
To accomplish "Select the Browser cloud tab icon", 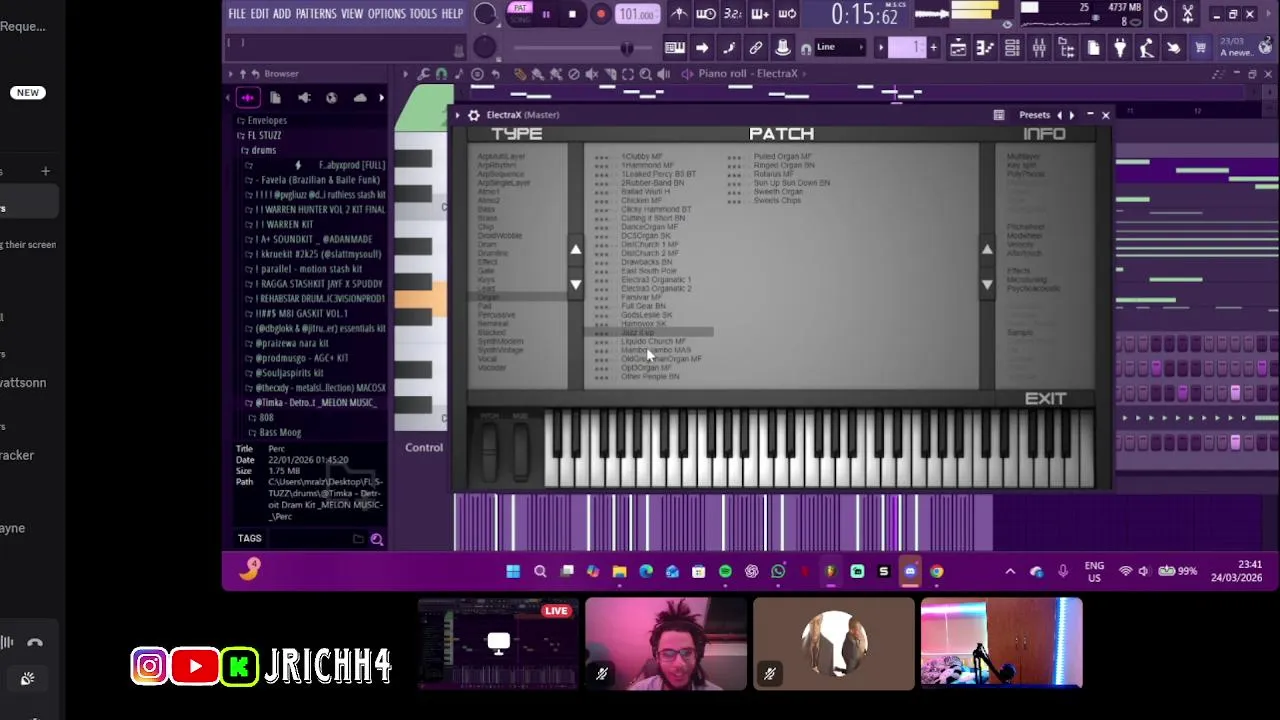I will [x=360, y=97].
